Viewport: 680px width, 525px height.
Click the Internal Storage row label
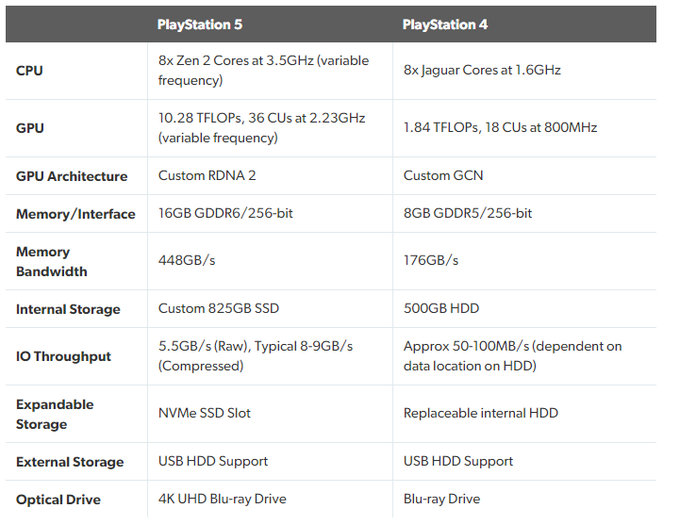(x=68, y=309)
